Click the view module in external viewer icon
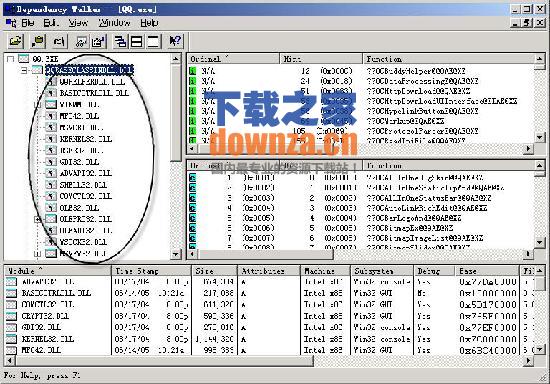This screenshot has height=384, width=550. coord(82,41)
